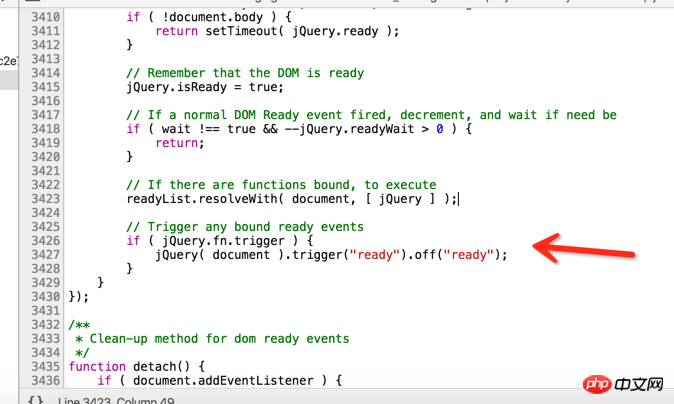The image size is (674, 404).
Task: Click comment 'Remember that the DOM is ready'
Action: (245, 73)
